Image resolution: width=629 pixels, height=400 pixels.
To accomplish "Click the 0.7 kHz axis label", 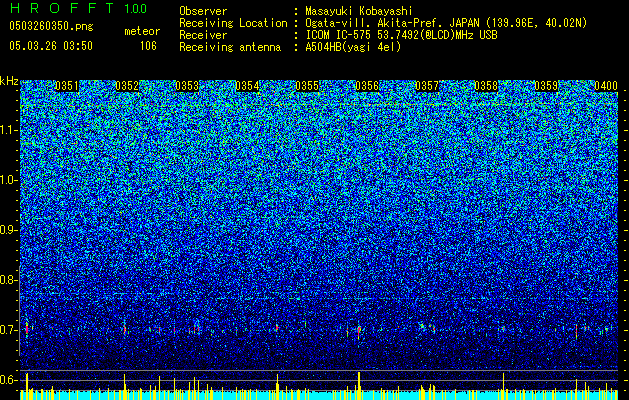I will tap(8, 330).
